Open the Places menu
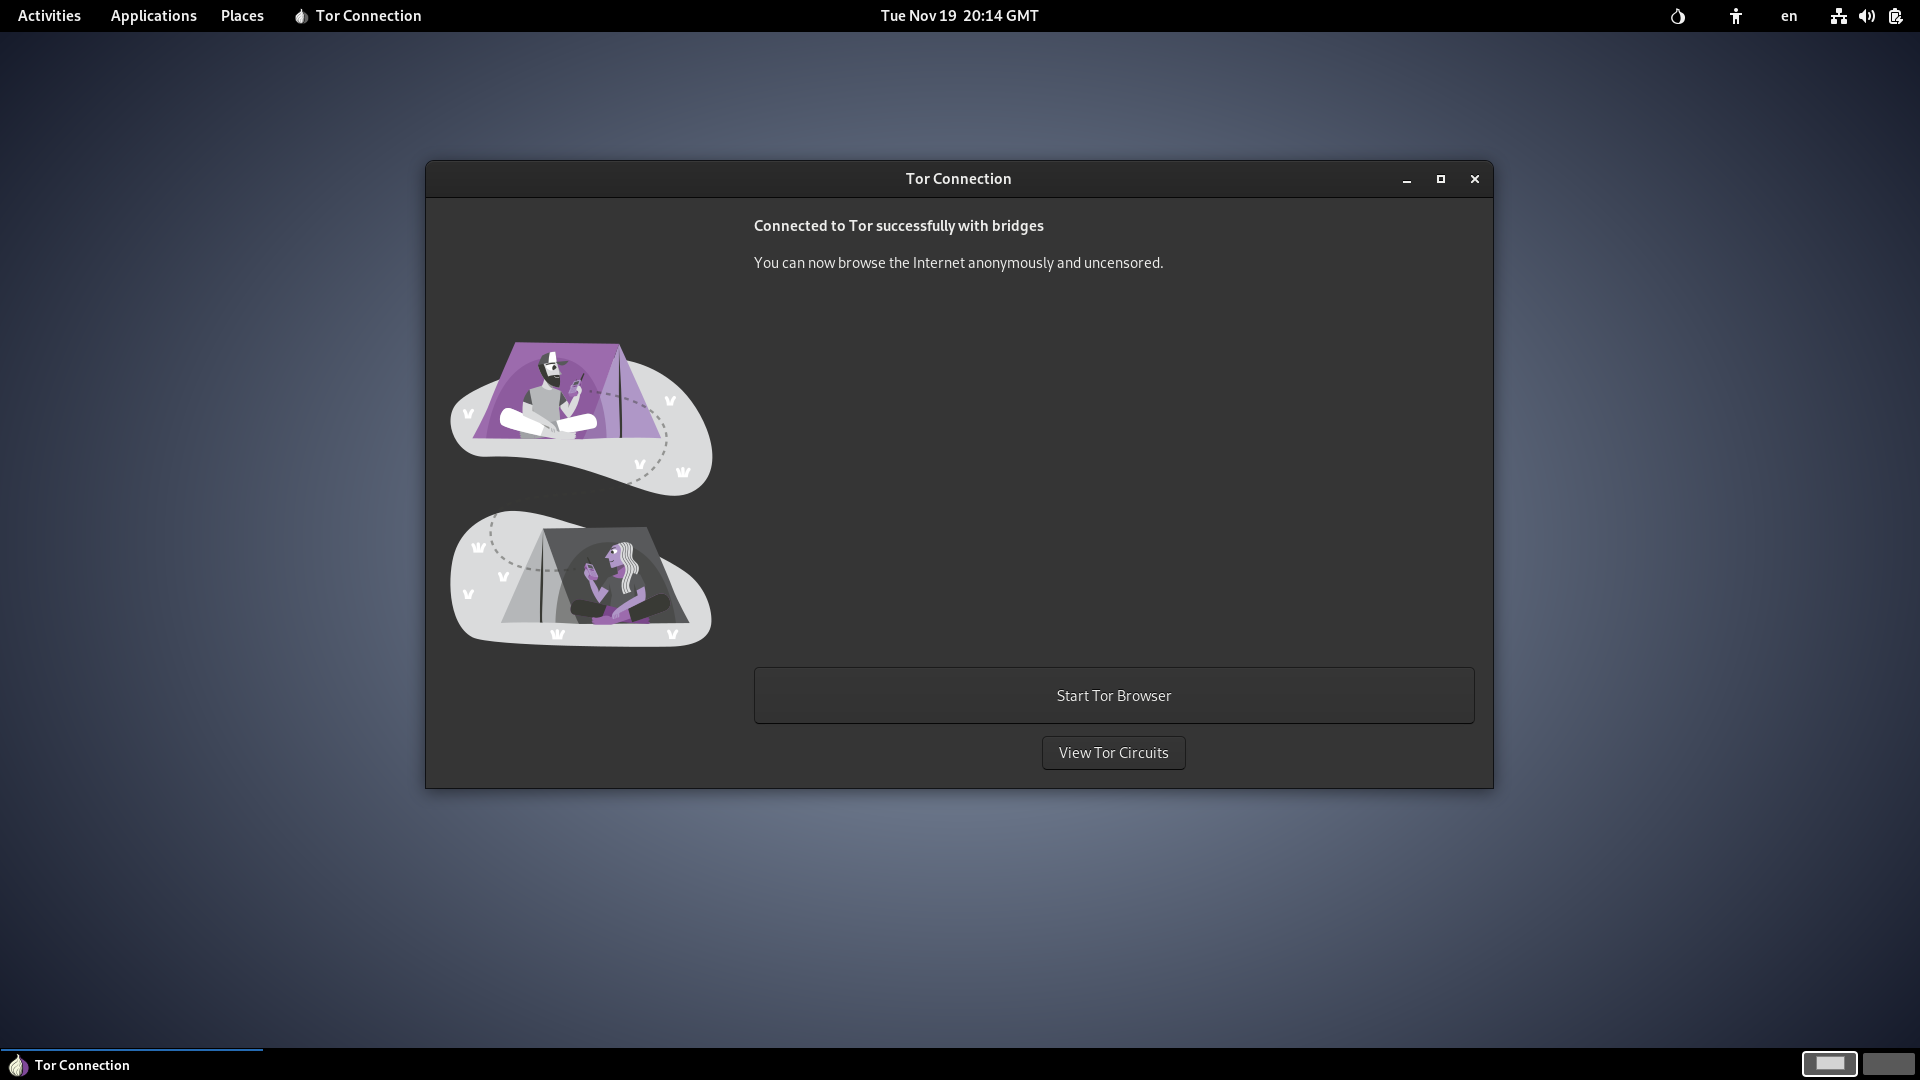The height and width of the screenshot is (1080, 1920). tap(242, 16)
